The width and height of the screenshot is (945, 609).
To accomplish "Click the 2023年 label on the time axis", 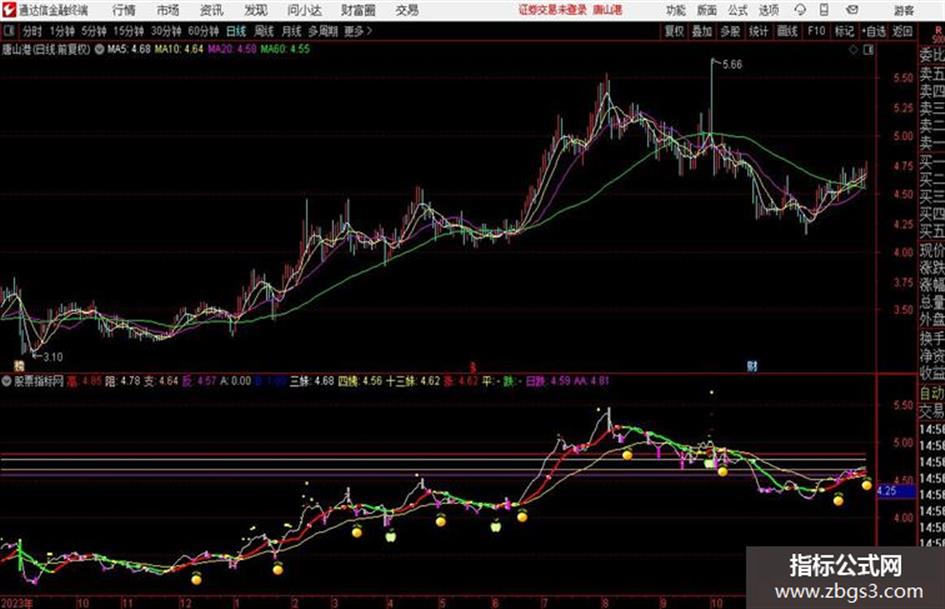I will coord(17,603).
